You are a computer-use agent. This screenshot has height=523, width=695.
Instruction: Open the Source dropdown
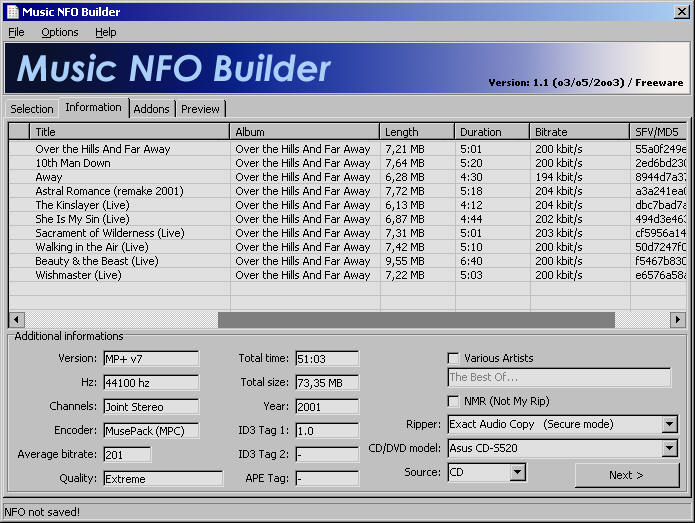(517, 472)
